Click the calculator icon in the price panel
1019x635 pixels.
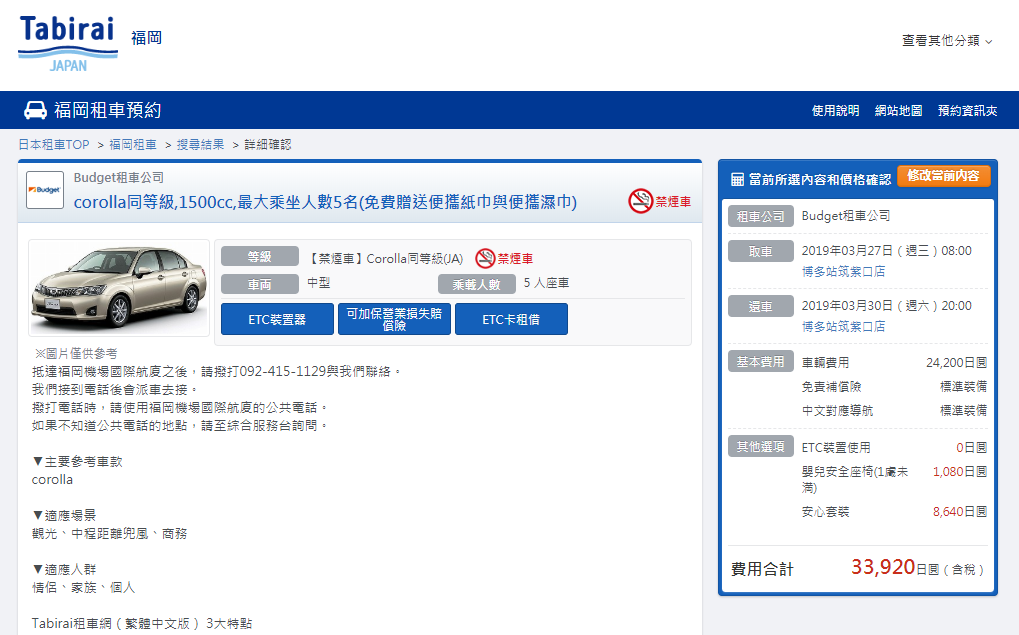(x=737, y=179)
